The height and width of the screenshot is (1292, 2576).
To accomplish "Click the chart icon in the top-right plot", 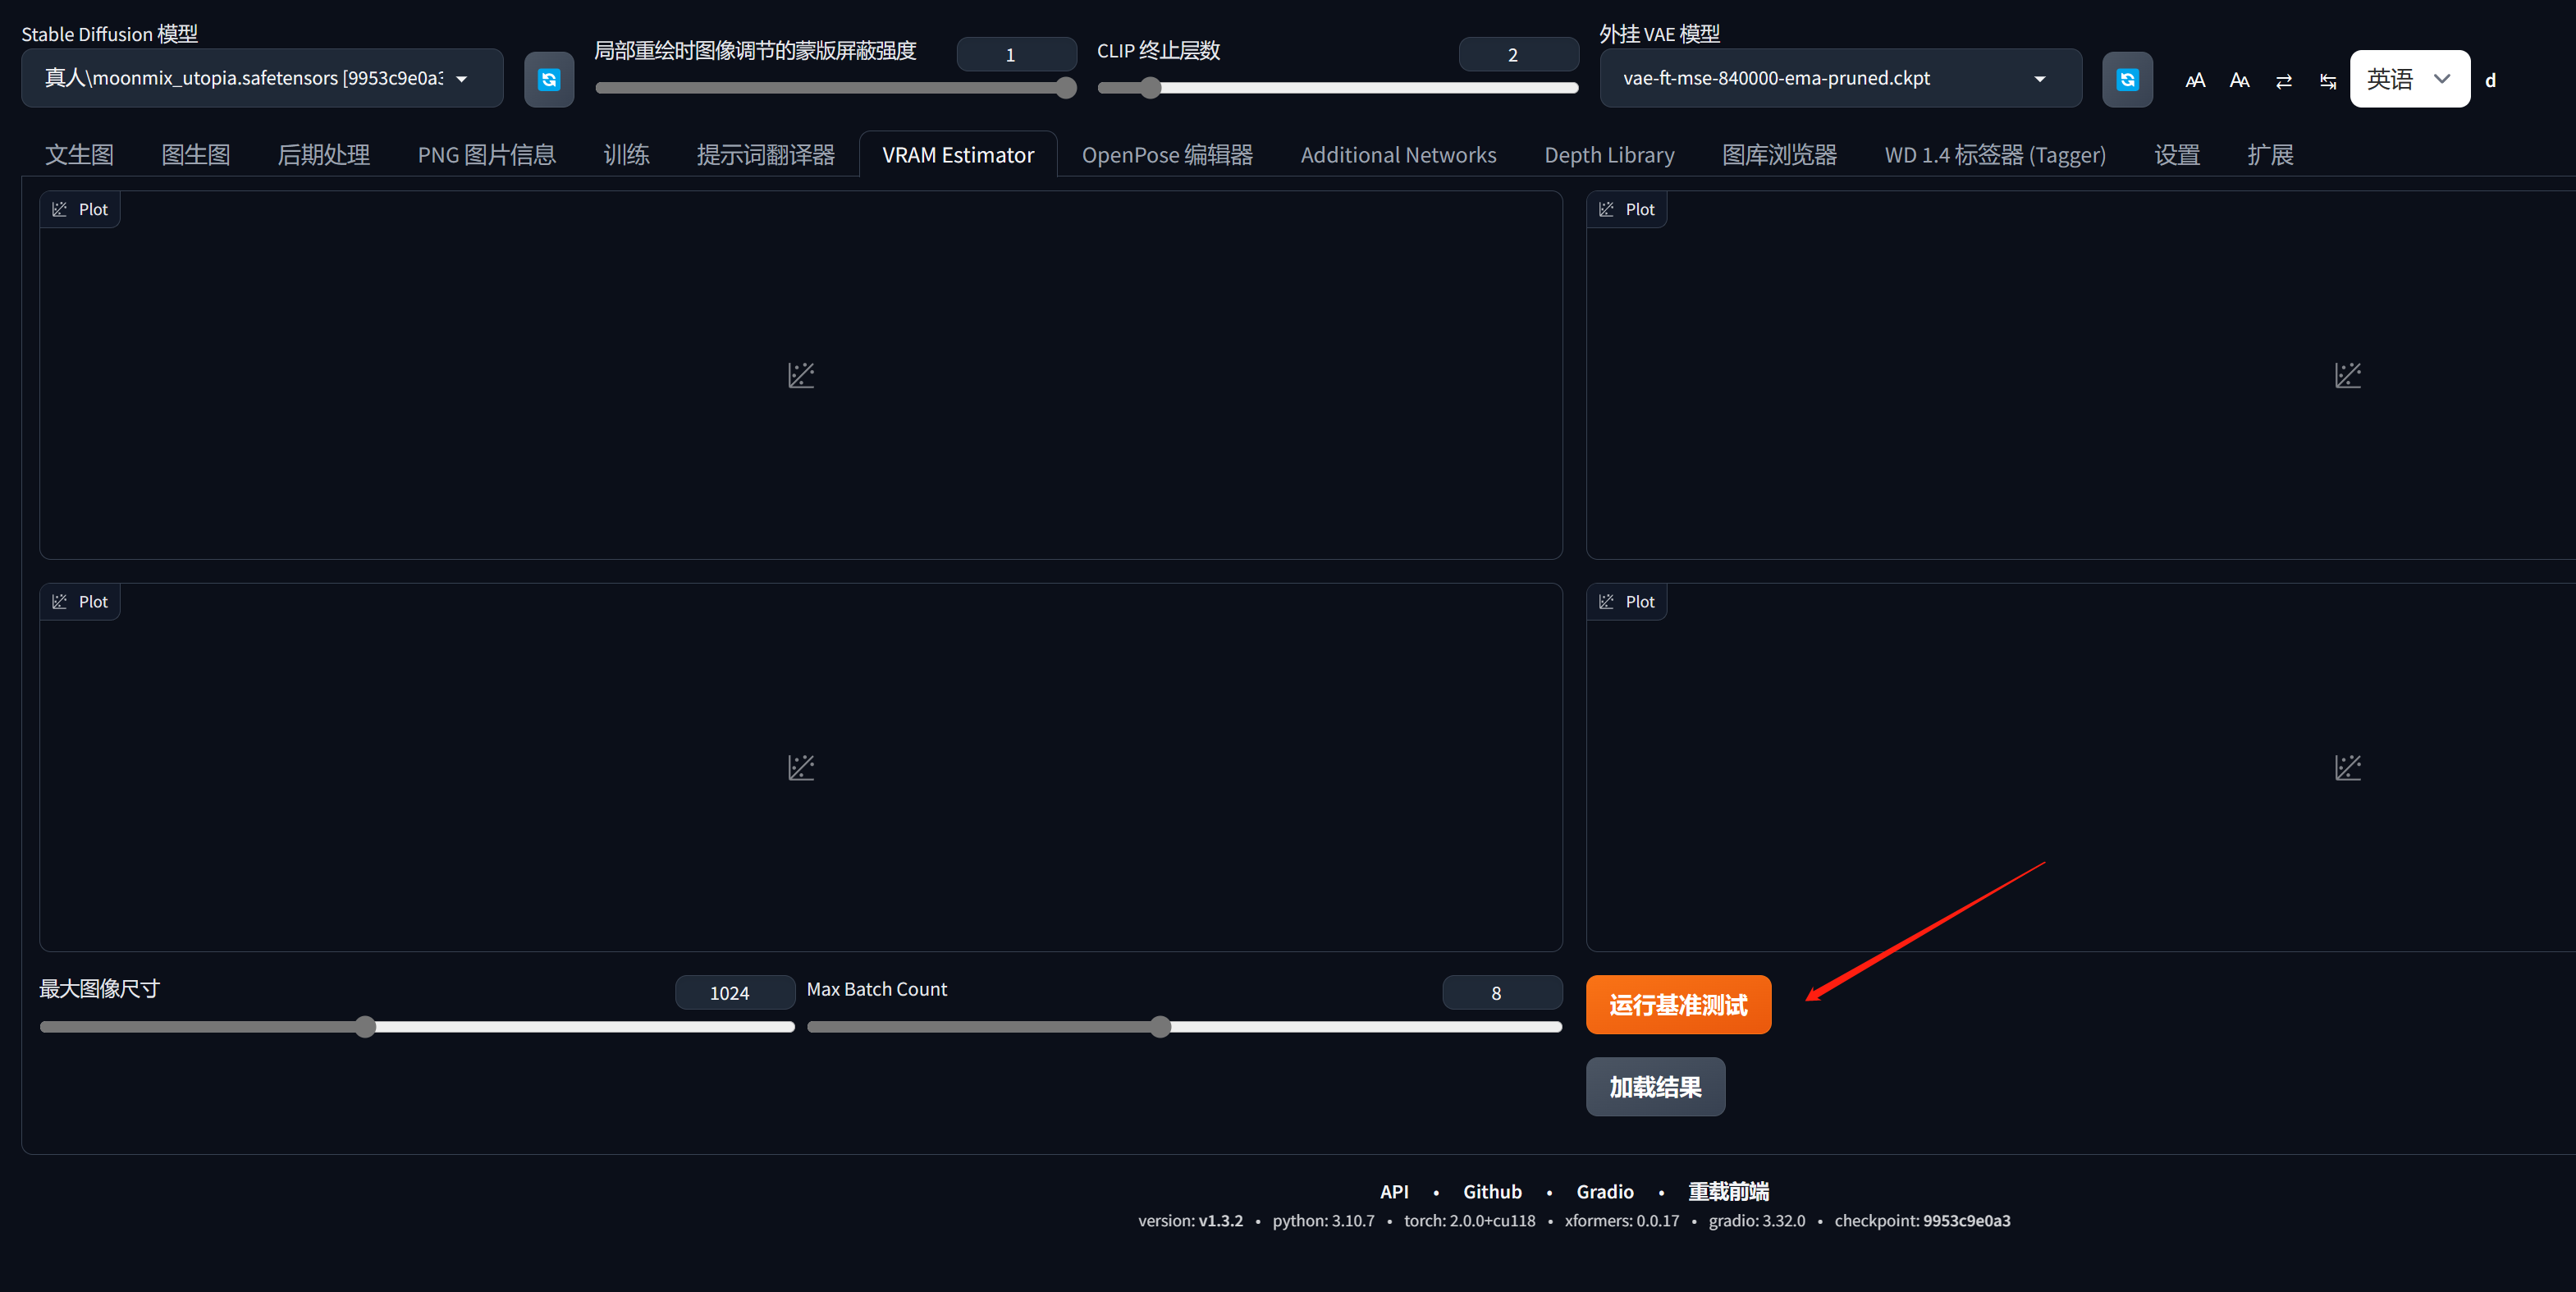I will pyautogui.click(x=2348, y=375).
